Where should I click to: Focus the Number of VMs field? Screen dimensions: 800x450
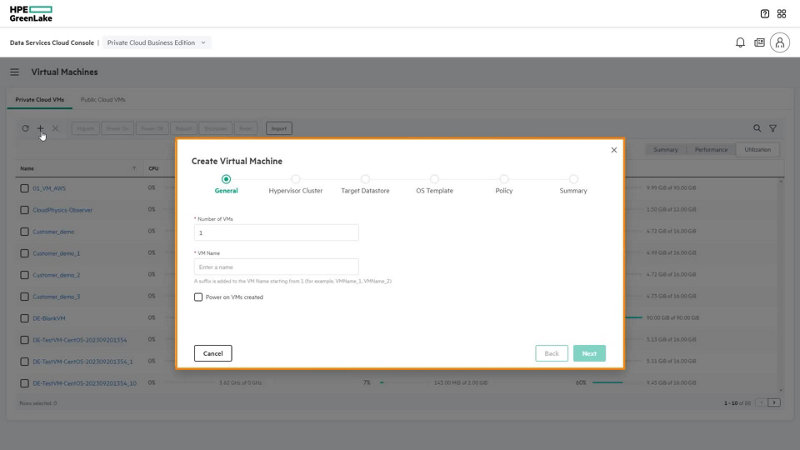(x=276, y=233)
